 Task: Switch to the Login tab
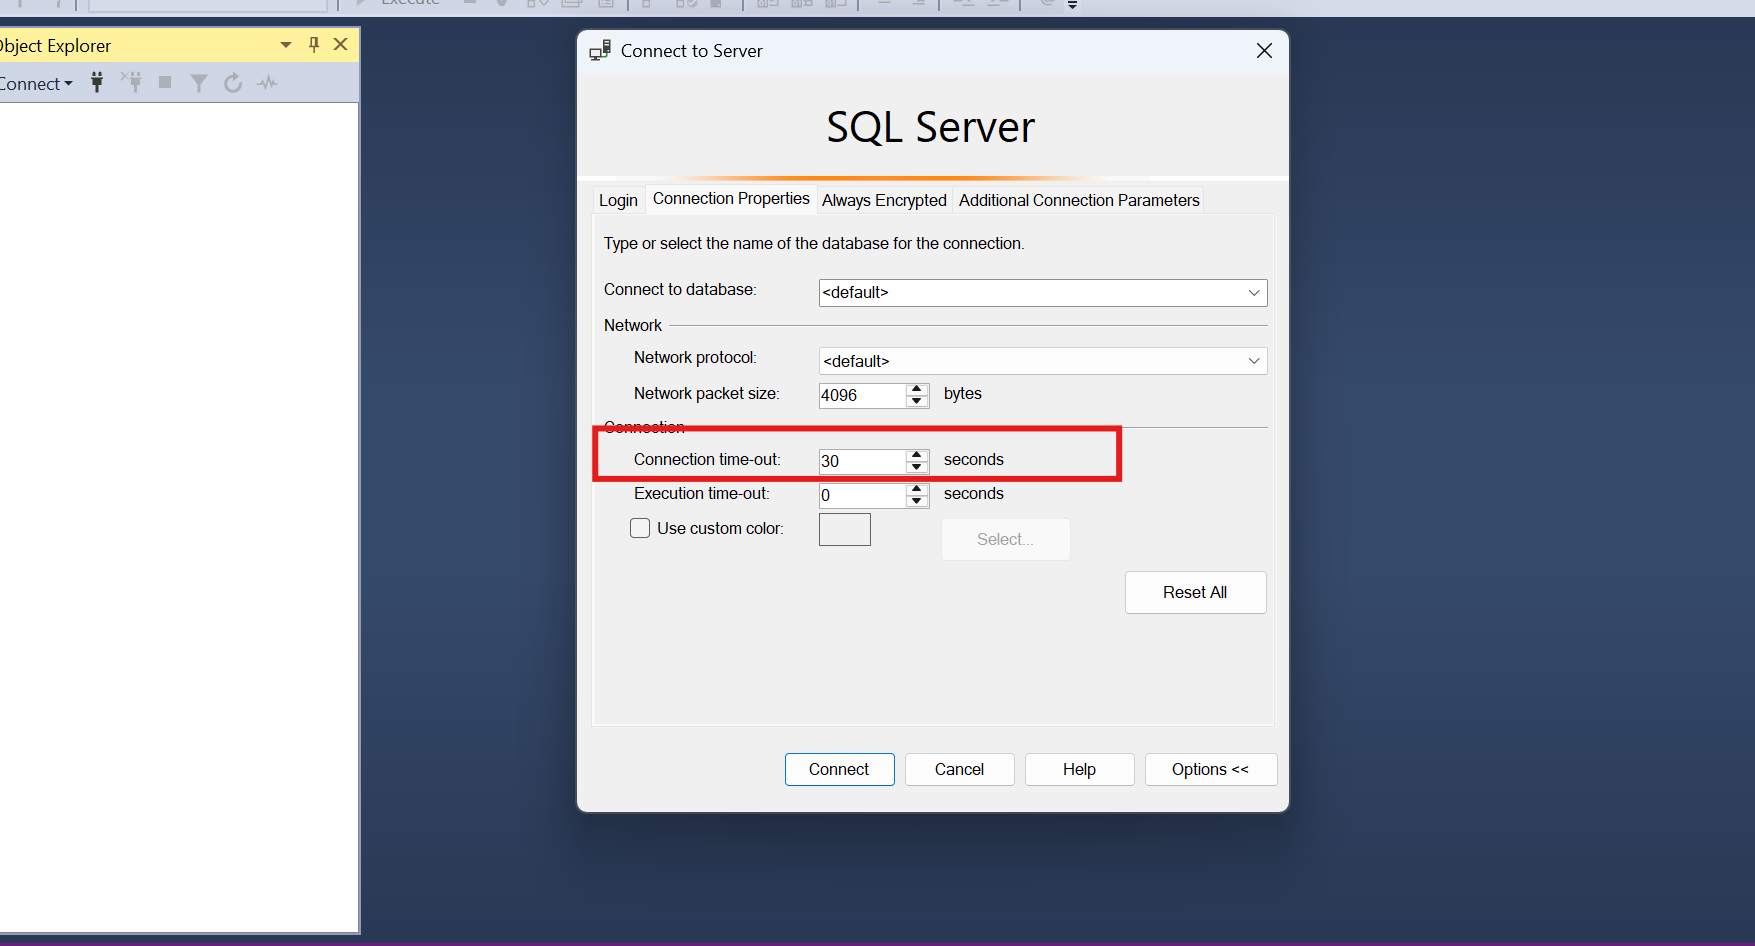click(x=618, y=200)
